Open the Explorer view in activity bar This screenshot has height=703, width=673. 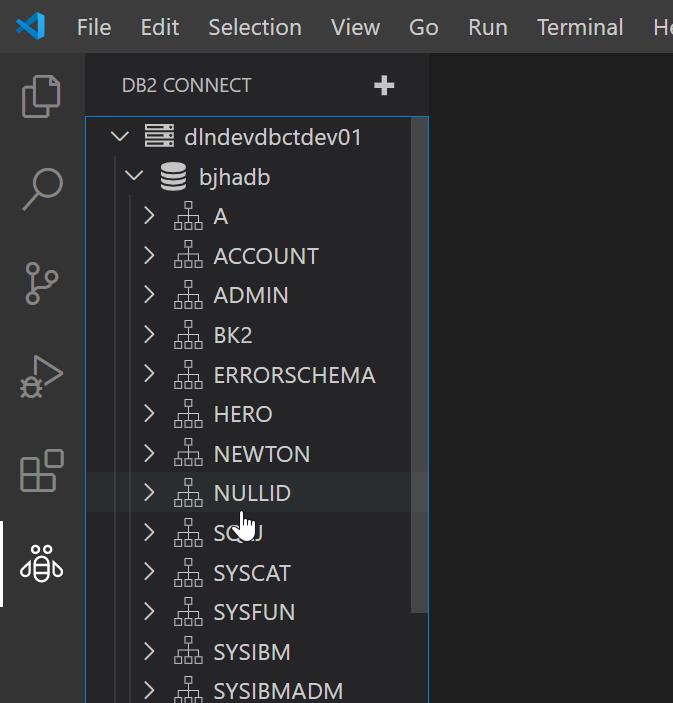[x=41, y=96]
